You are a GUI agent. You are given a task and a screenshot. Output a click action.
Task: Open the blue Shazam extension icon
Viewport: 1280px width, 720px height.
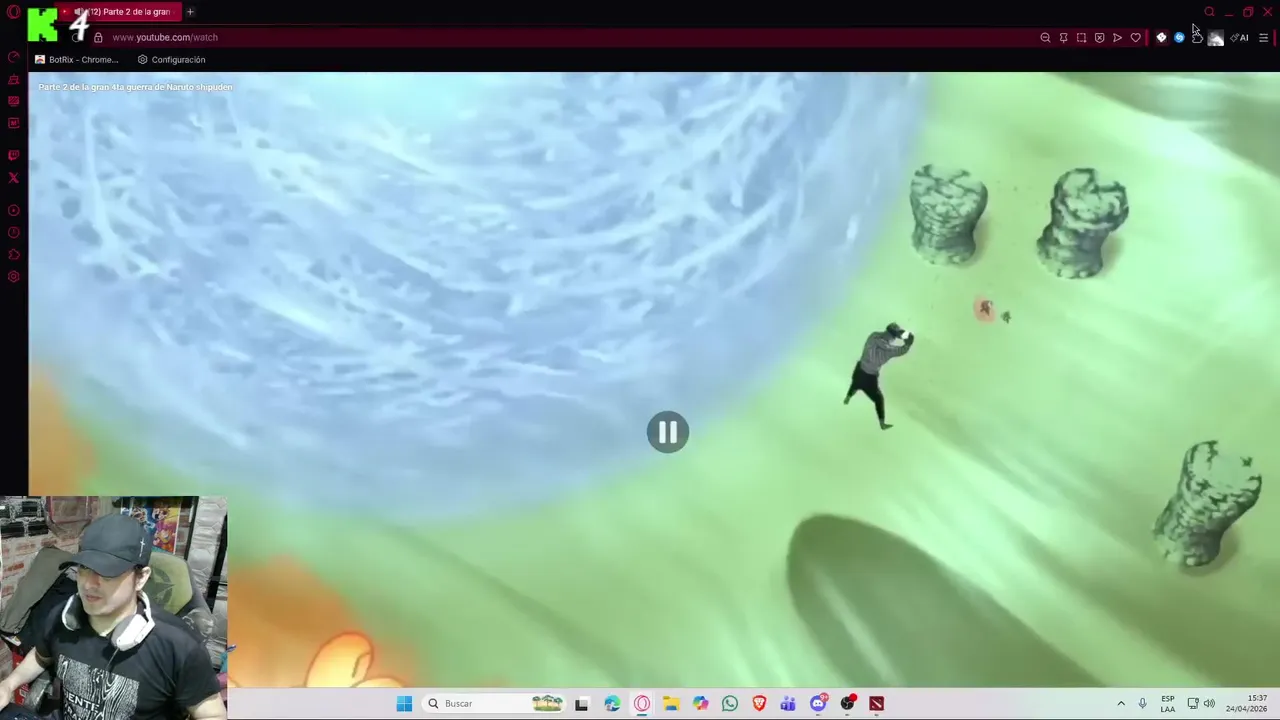click(1179, 38)
